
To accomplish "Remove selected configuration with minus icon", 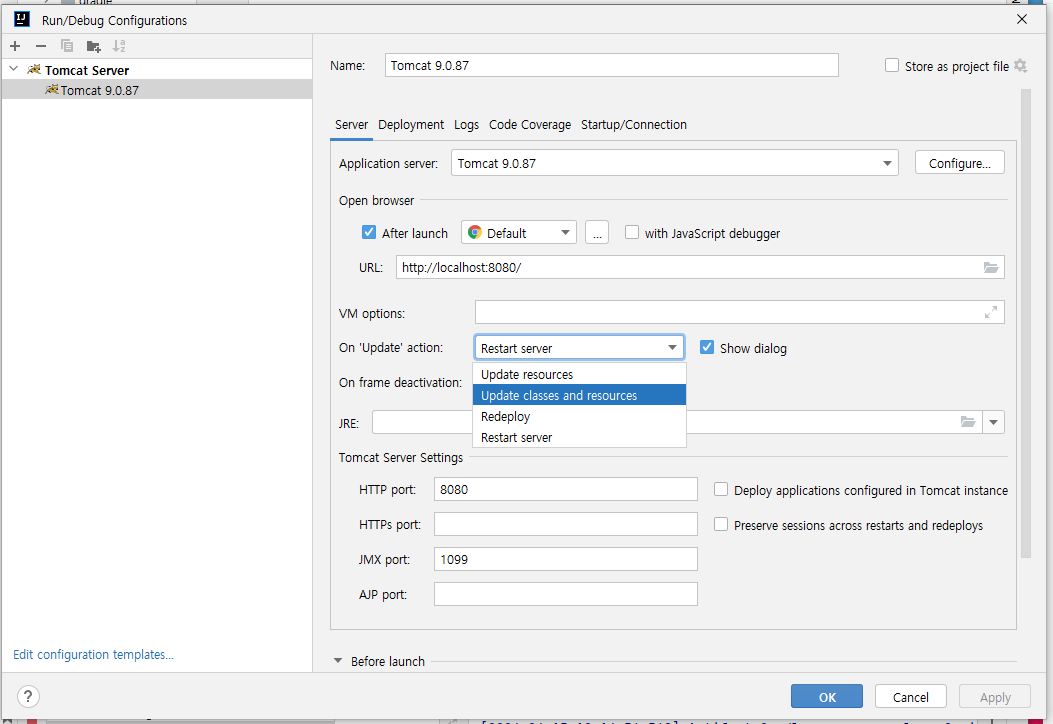I will 41,46.
